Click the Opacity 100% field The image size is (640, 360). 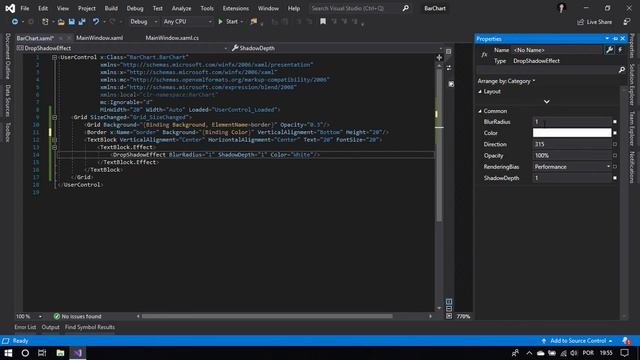572,156
